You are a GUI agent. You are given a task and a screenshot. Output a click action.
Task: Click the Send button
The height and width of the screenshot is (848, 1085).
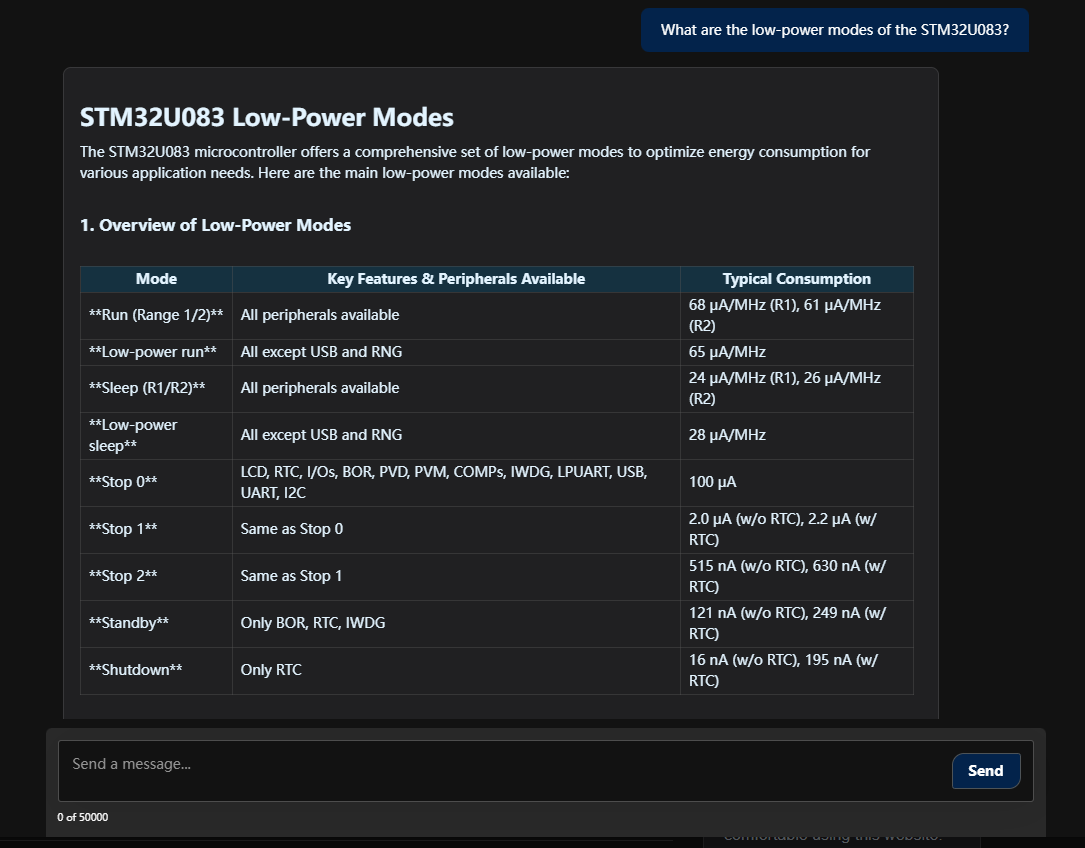[985, 770]
